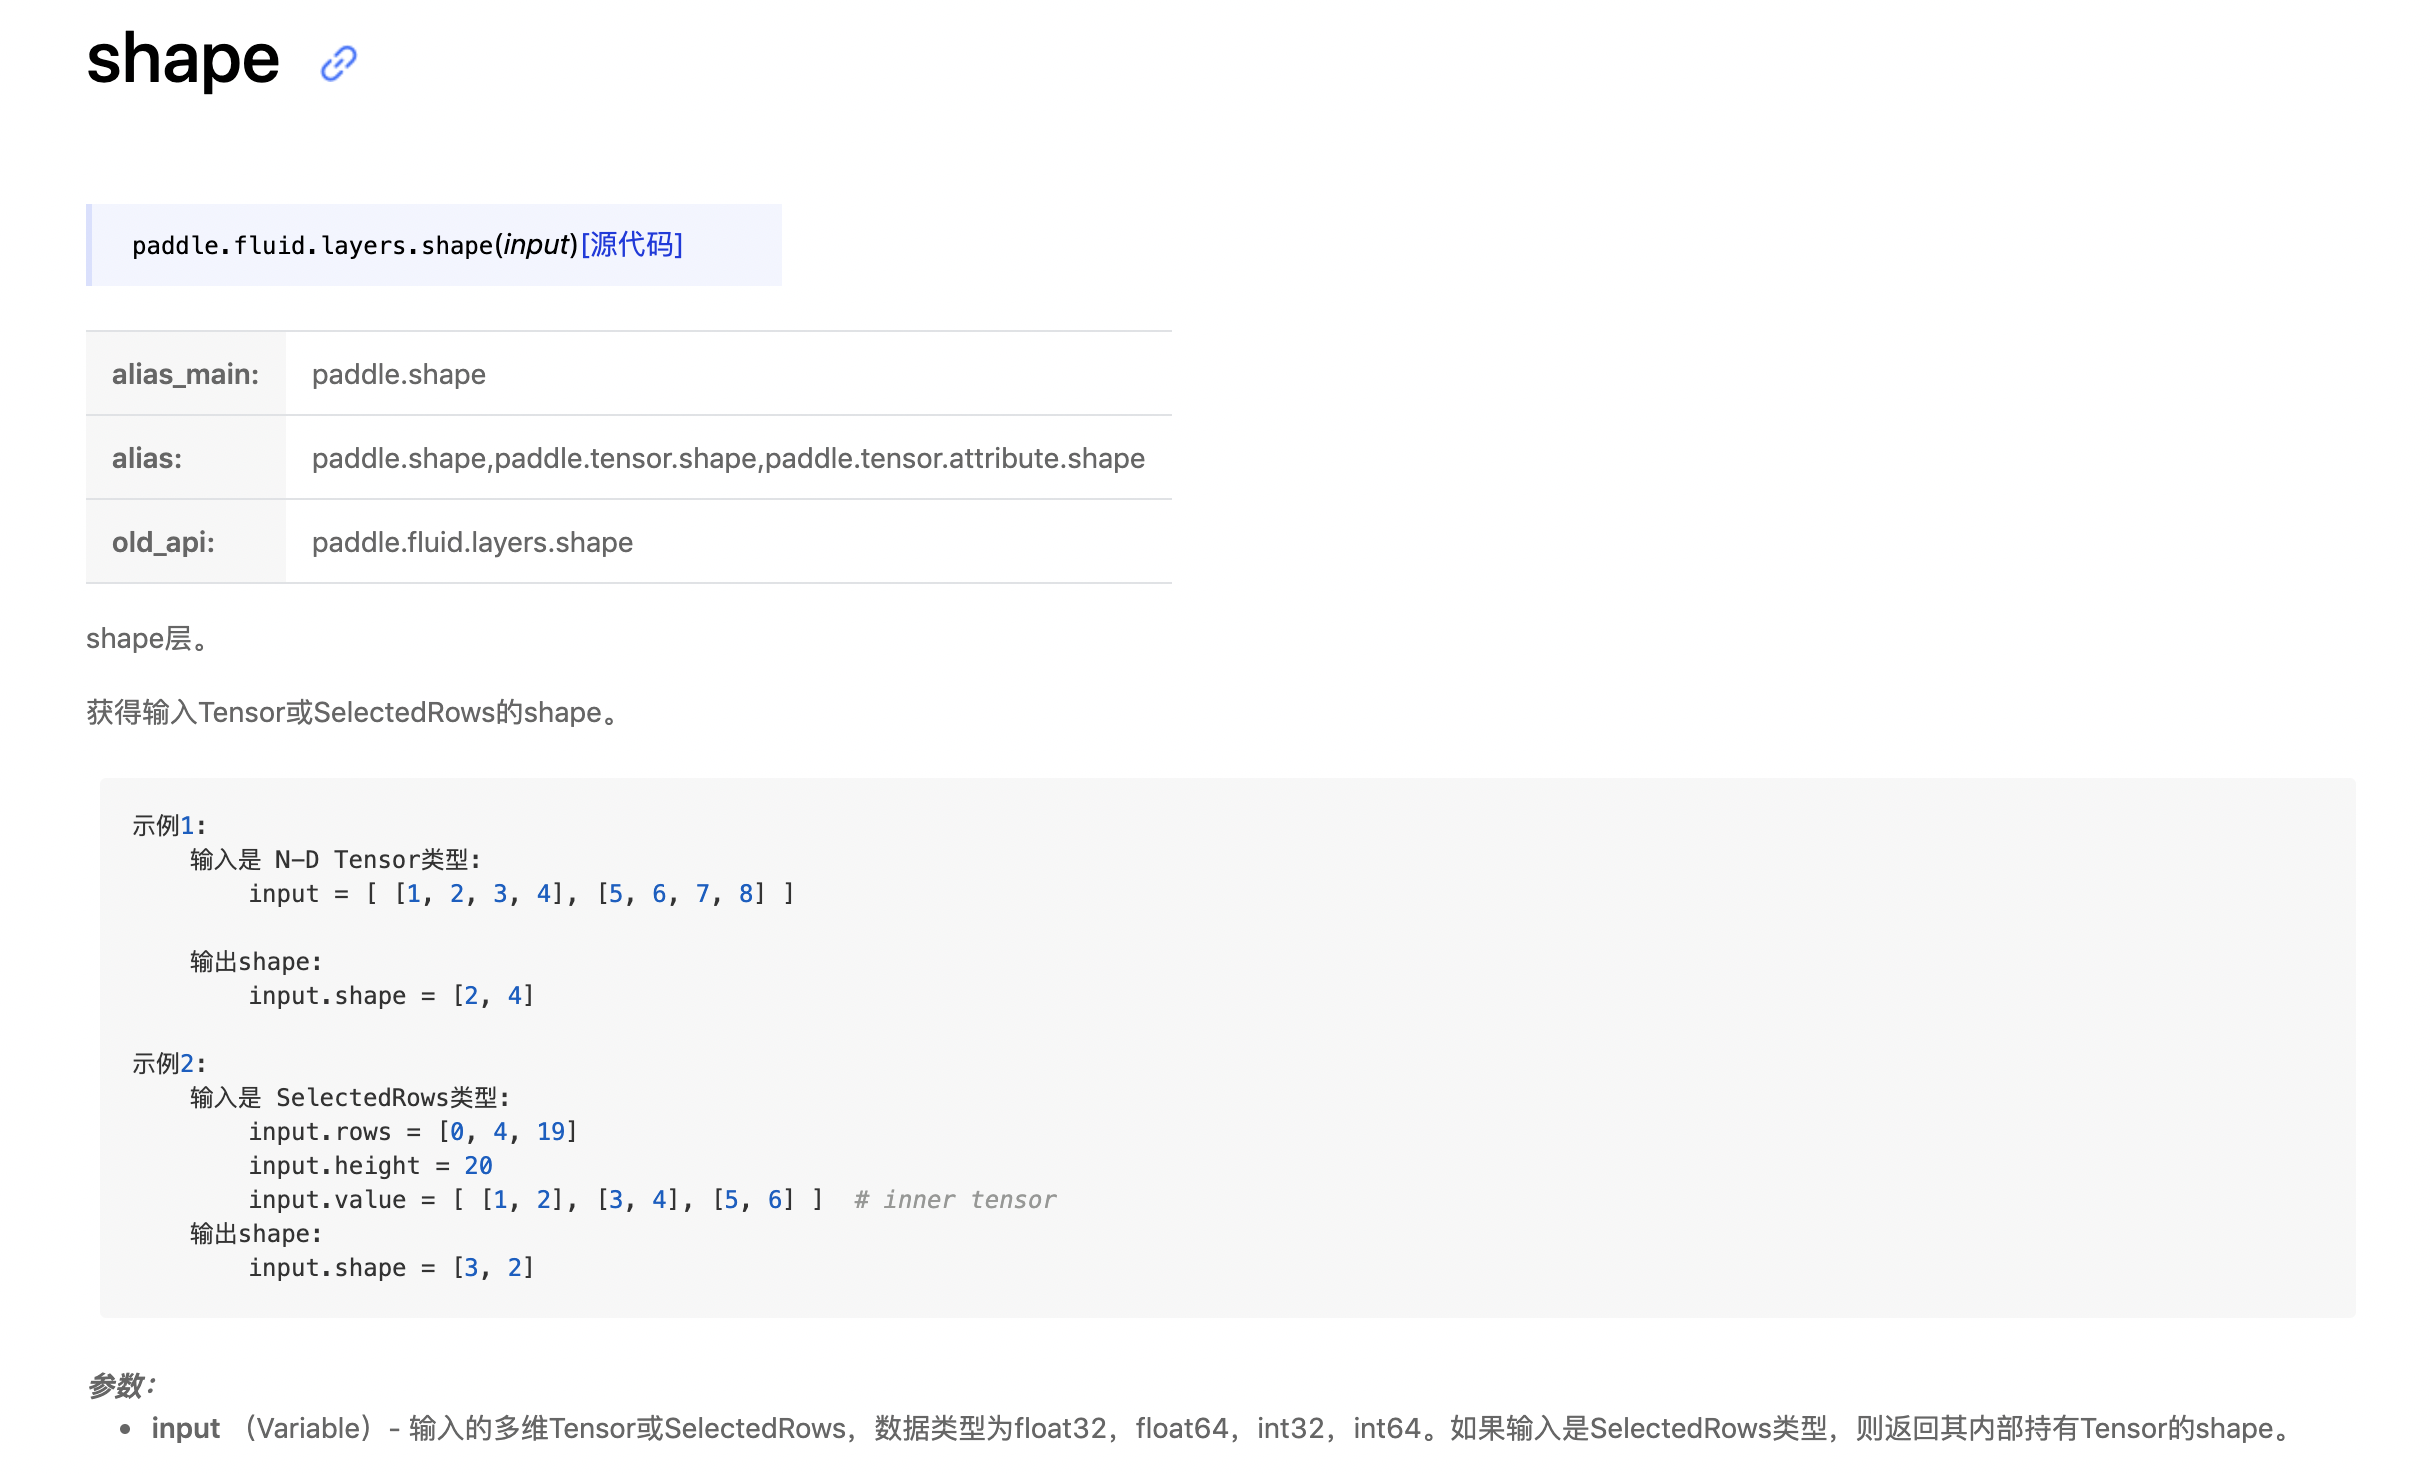Screen dimensions: 2430x1474
Task: Open the [源代码] source code link
Action: point(631,245)
